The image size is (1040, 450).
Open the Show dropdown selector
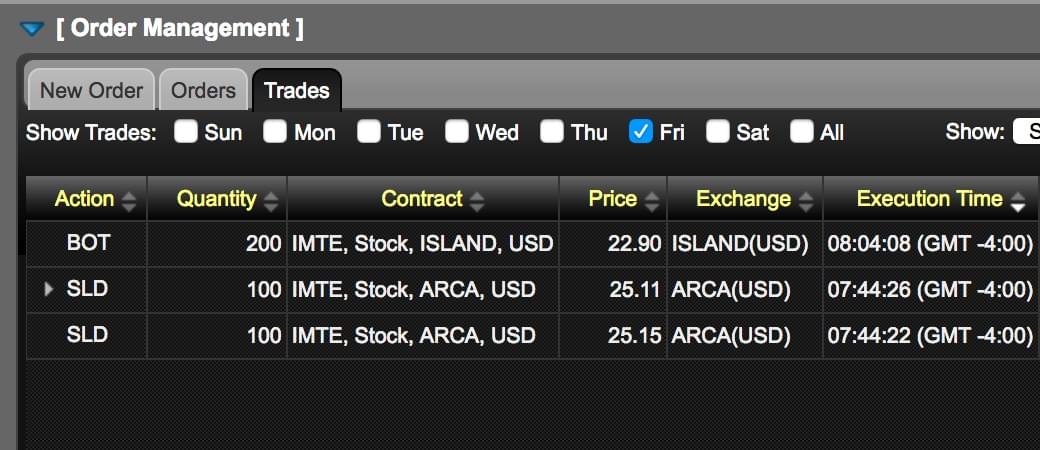1026,132
